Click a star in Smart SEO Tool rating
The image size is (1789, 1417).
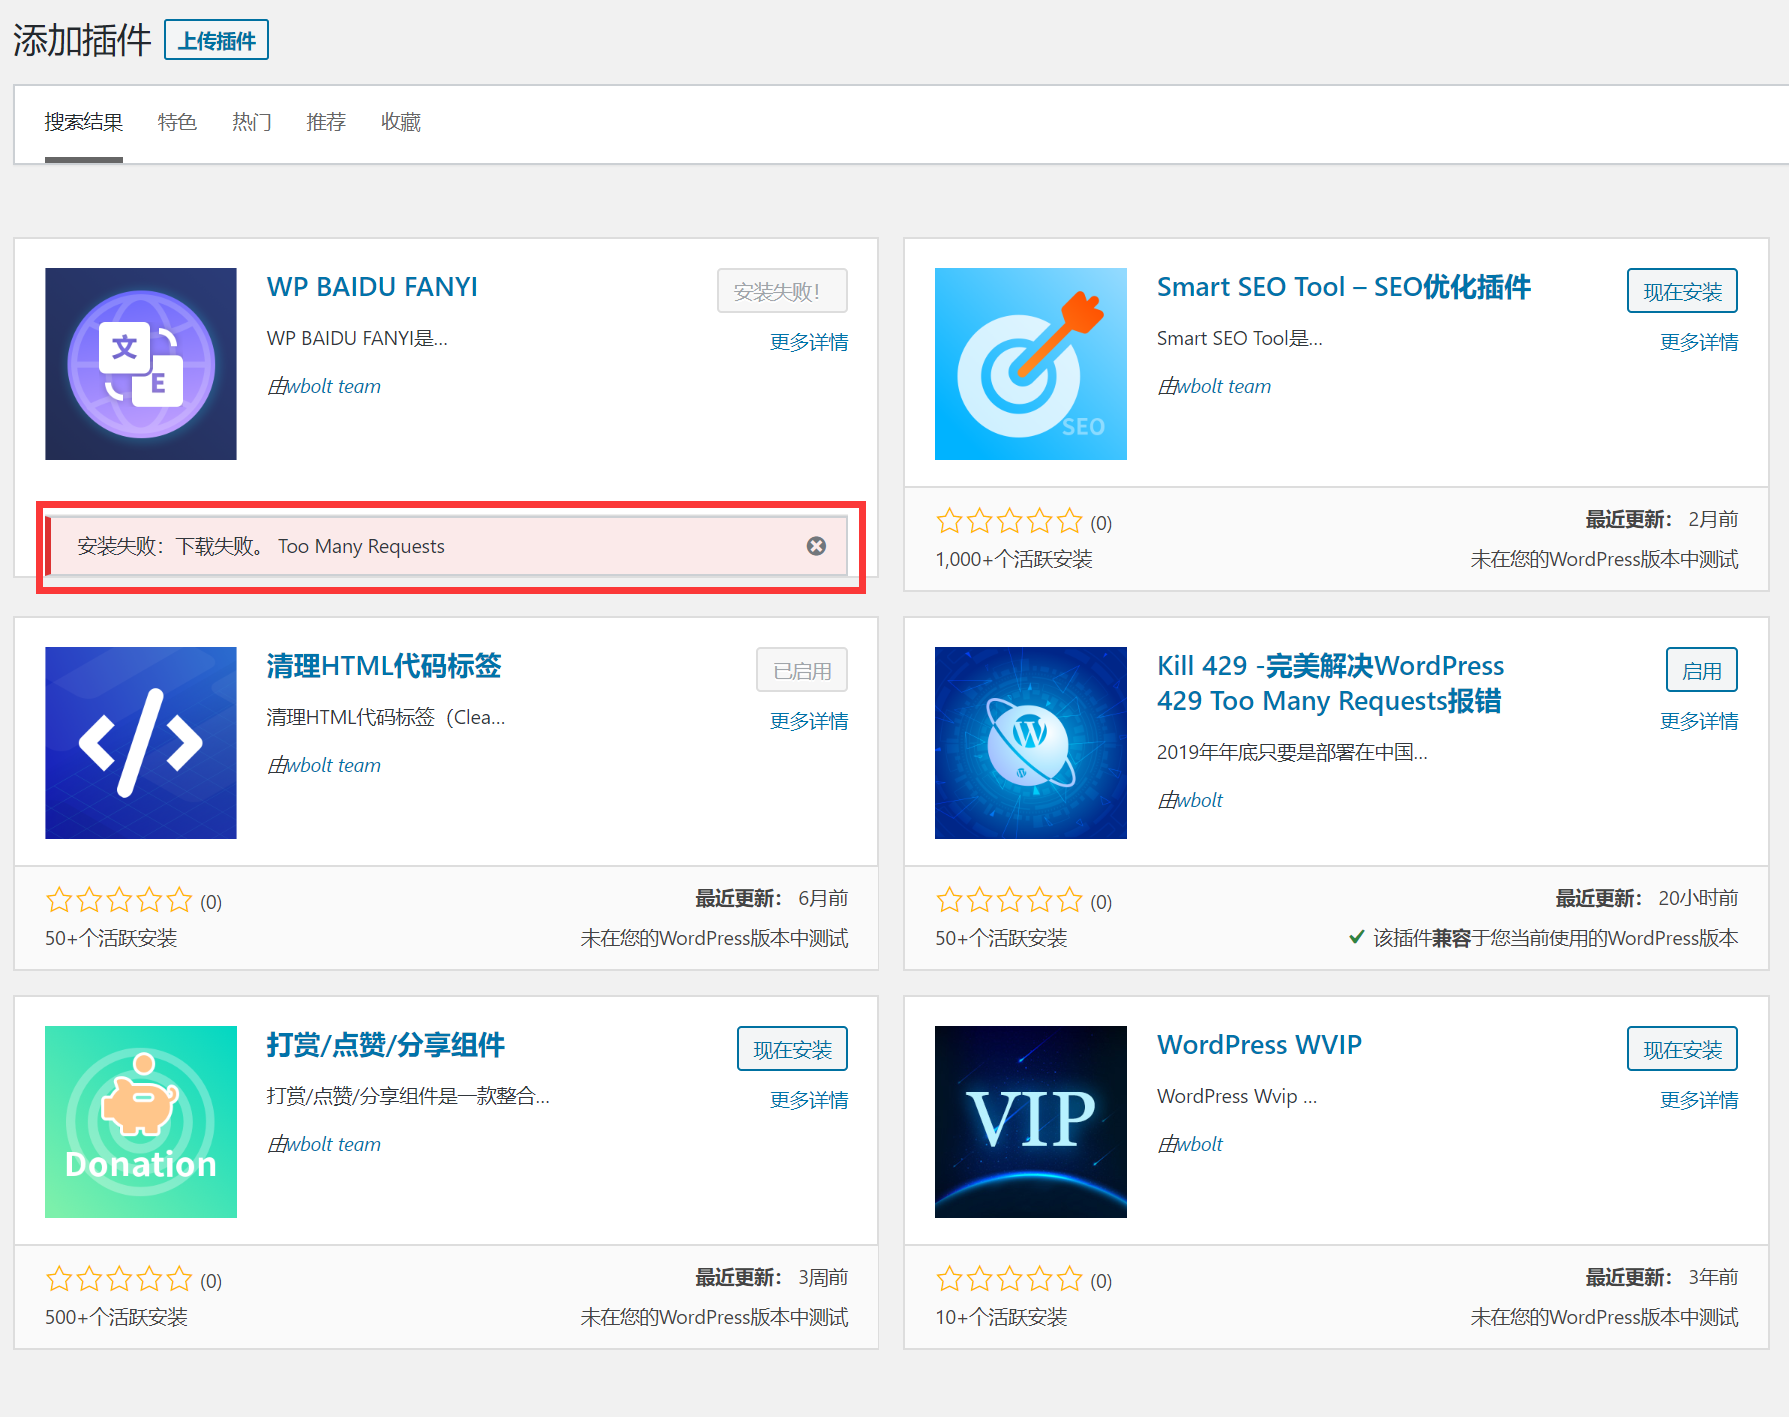pyautogui.click(x=1009, y=520)
